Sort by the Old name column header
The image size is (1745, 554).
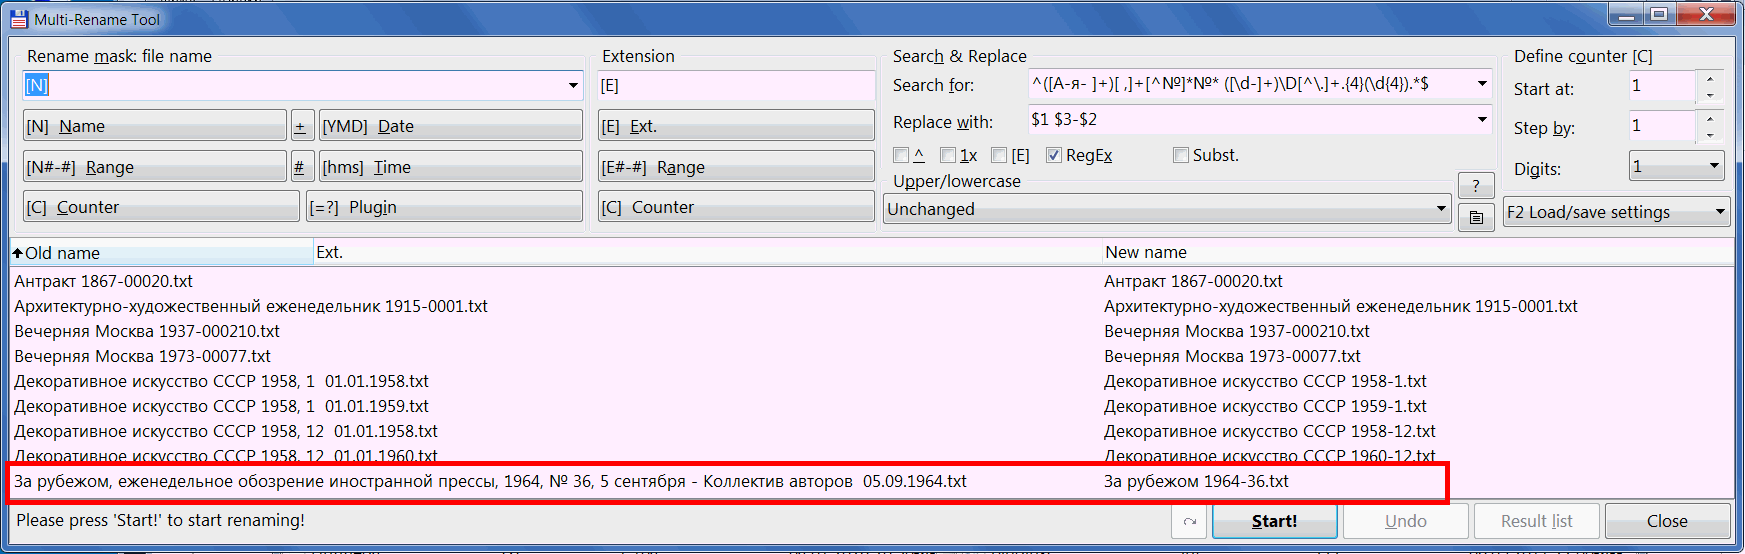pyautogui.click(x=160, y=253)
